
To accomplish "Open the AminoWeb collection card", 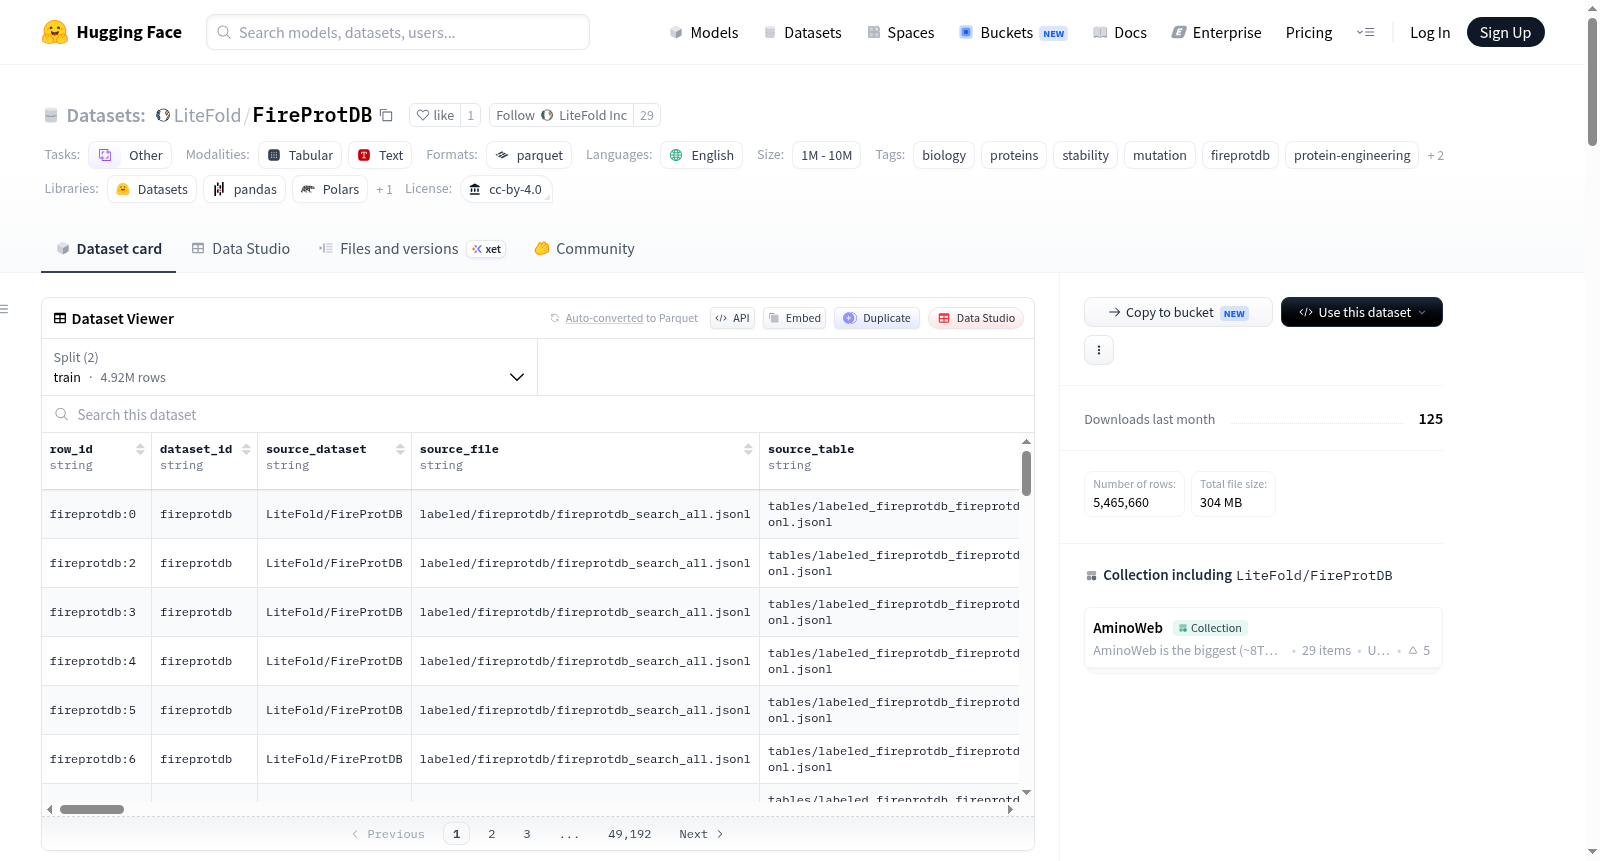I will (x=1263, y=638).
